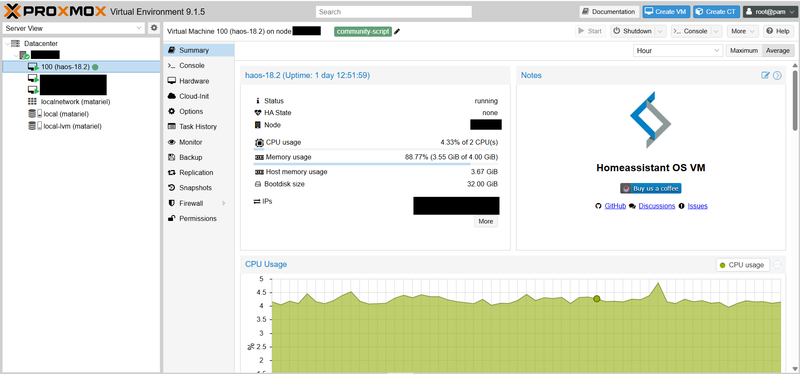
Task: Click the GitHub octocat icon
Action: click(x=599, y=206)
